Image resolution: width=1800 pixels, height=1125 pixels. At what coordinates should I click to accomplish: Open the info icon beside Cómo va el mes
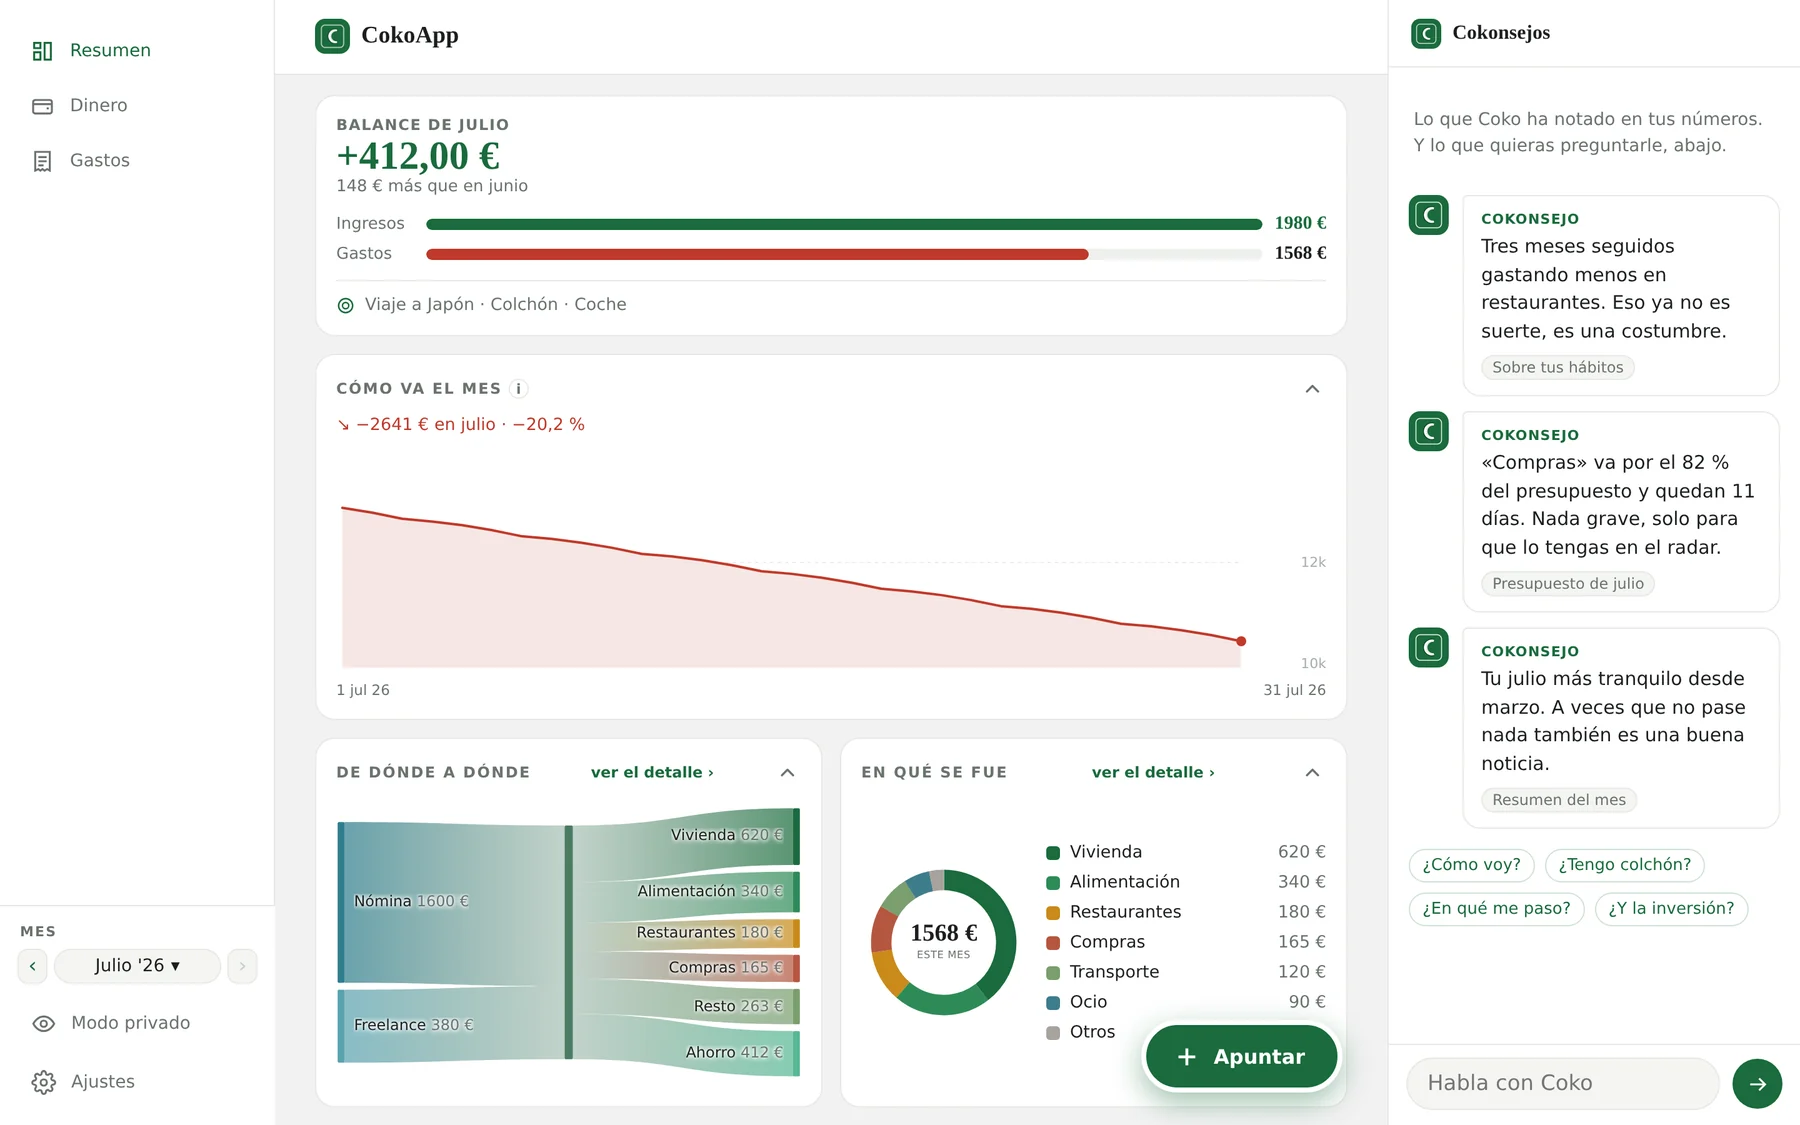(x=518, y=389)
